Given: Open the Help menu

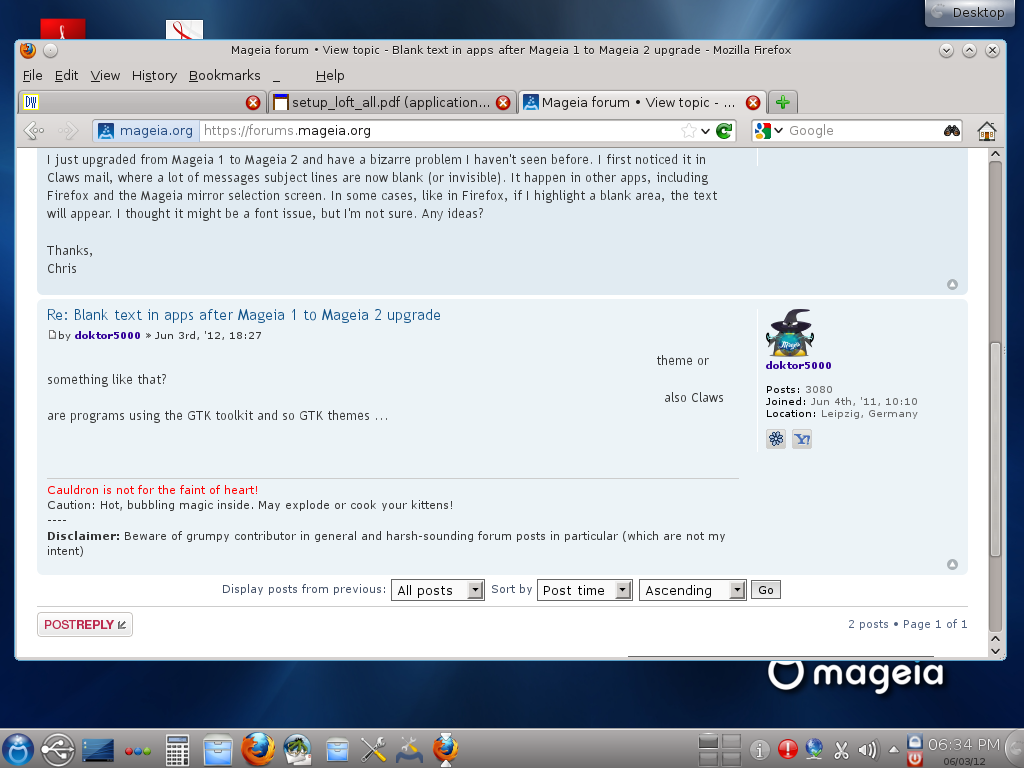Looking at the screenshot, I should [330, 76].
